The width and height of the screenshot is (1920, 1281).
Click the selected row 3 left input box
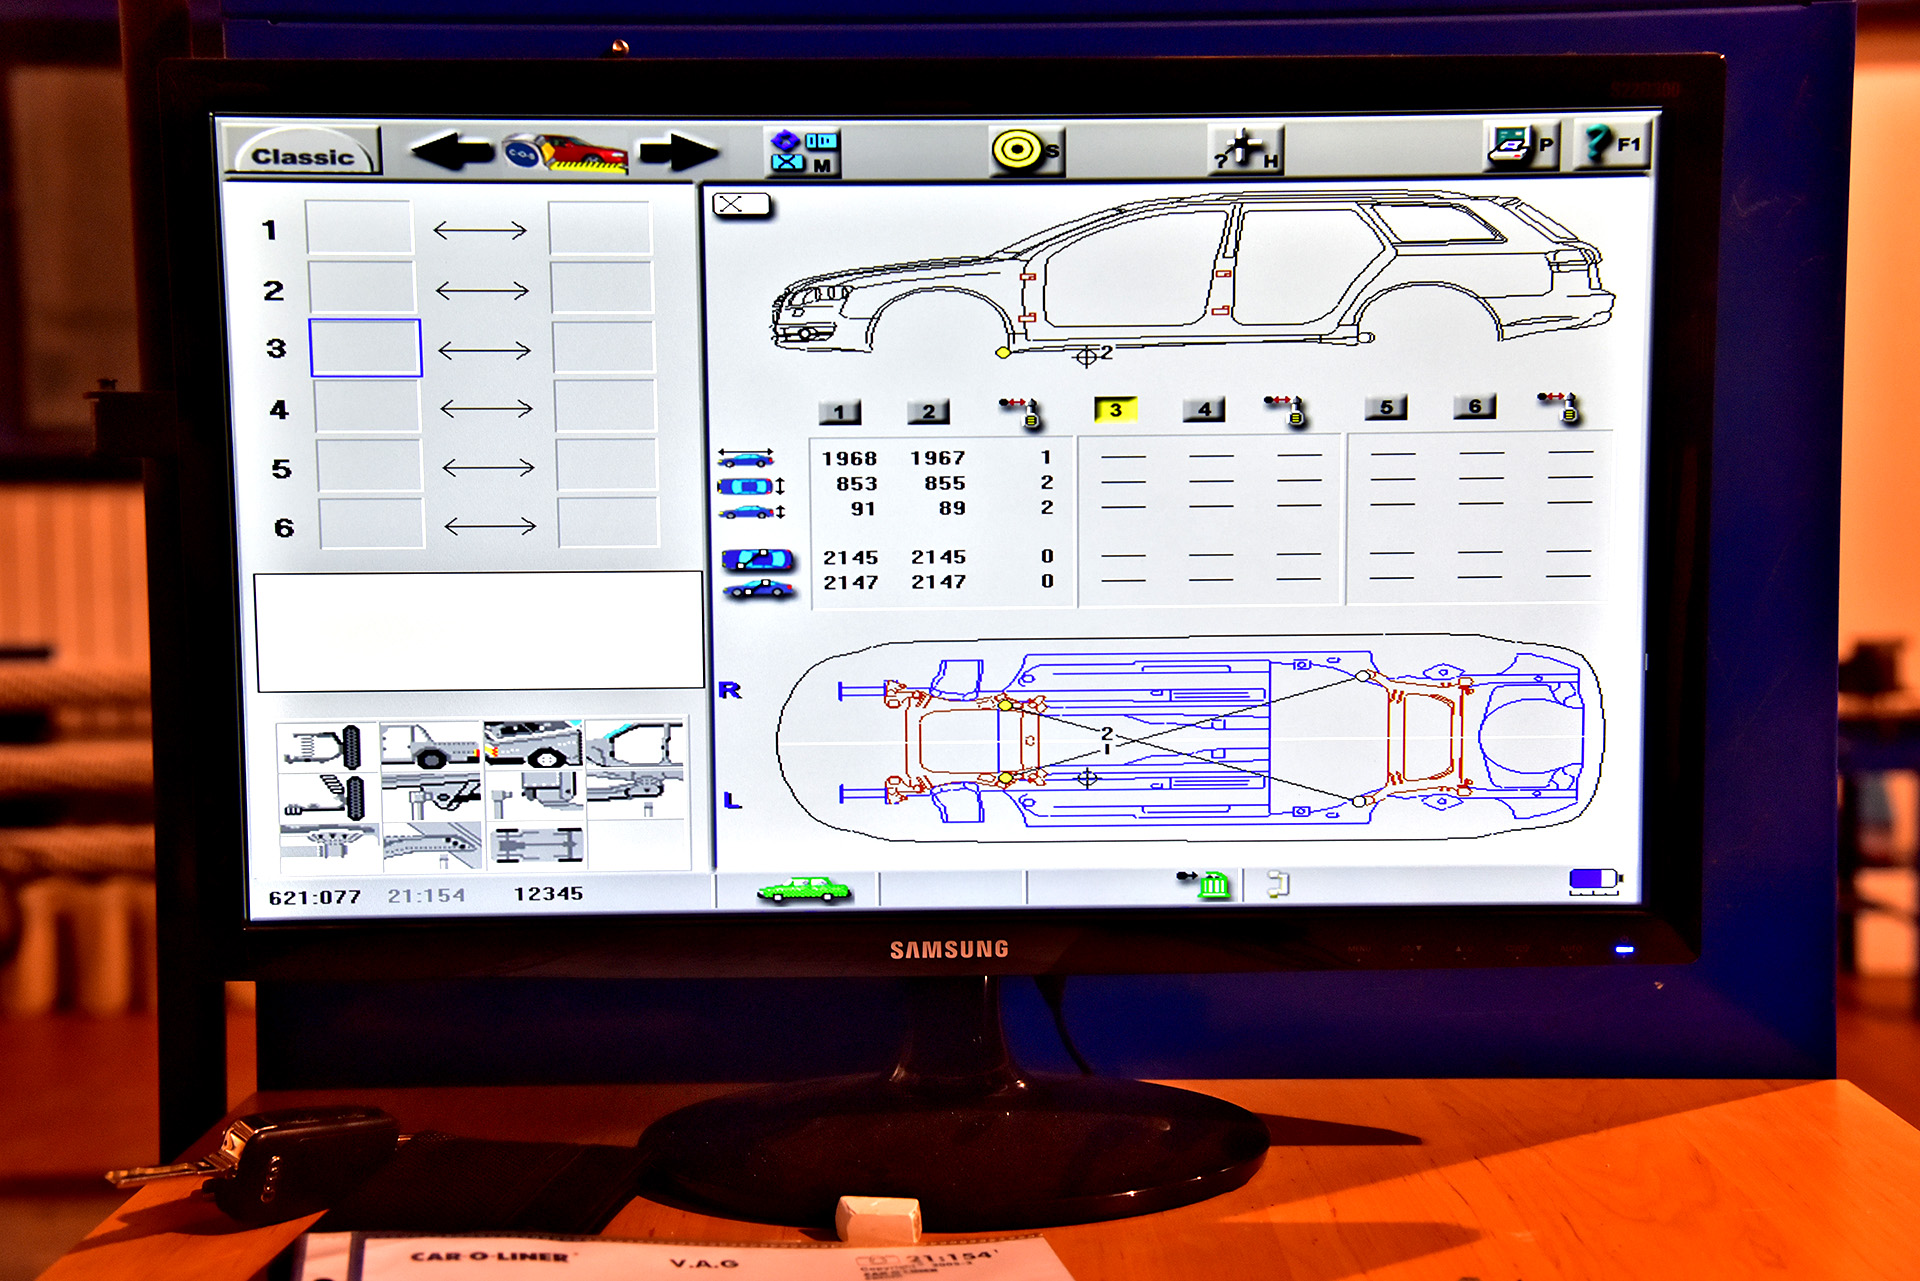click(x=365, y=348)
